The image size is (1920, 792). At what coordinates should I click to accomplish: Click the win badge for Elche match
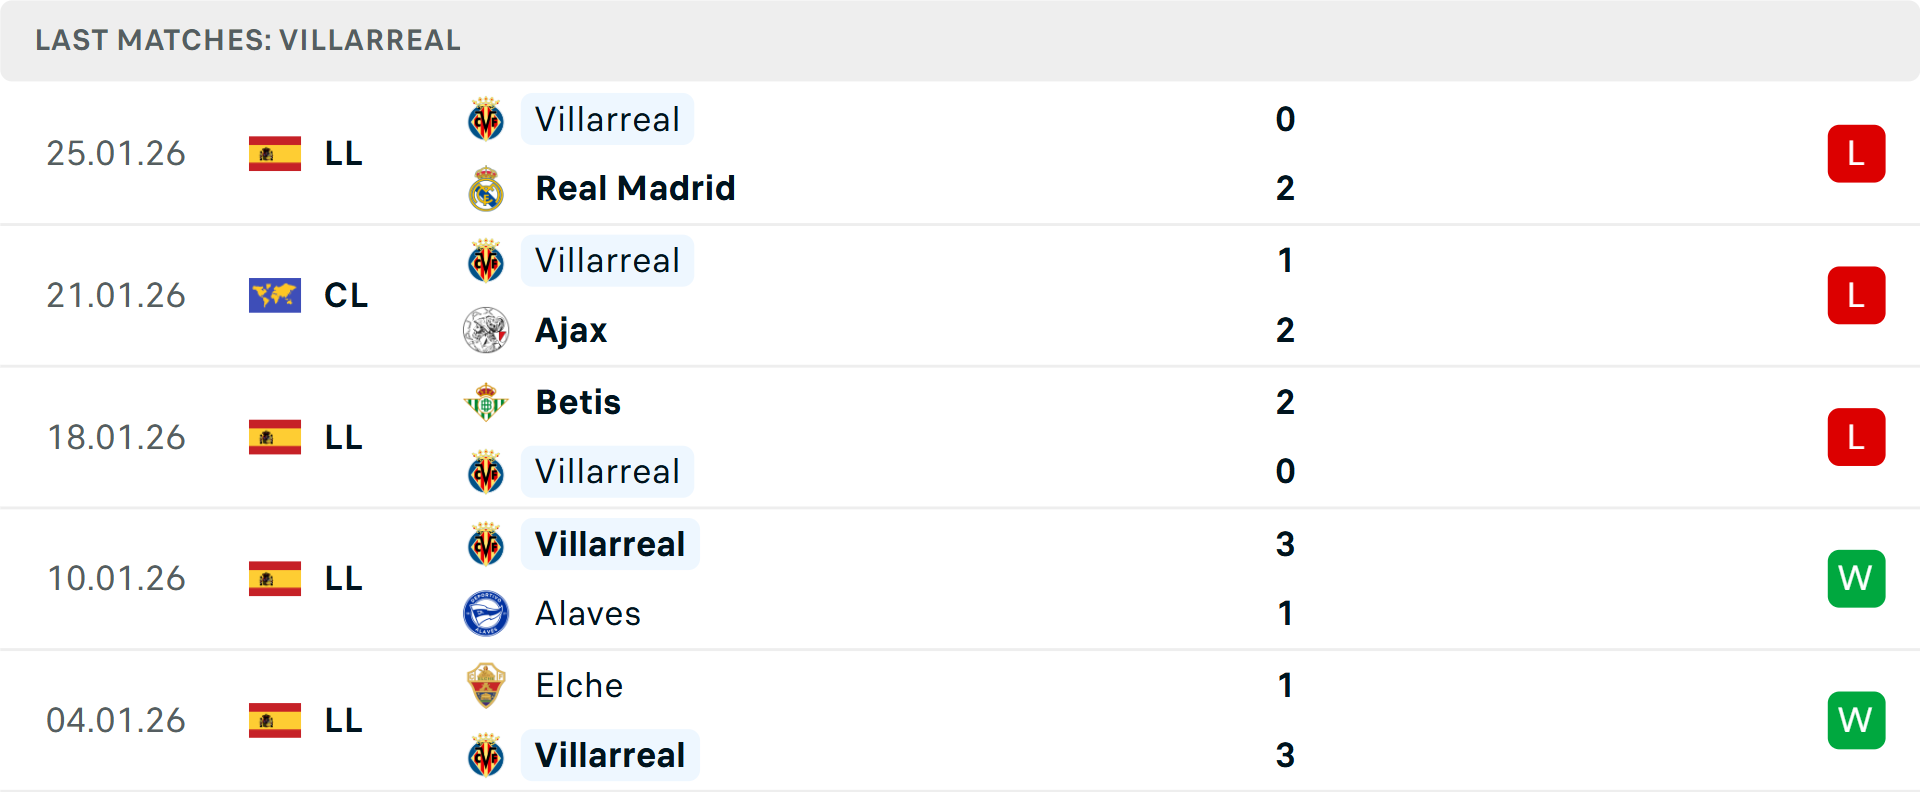tap(1856, 720)
